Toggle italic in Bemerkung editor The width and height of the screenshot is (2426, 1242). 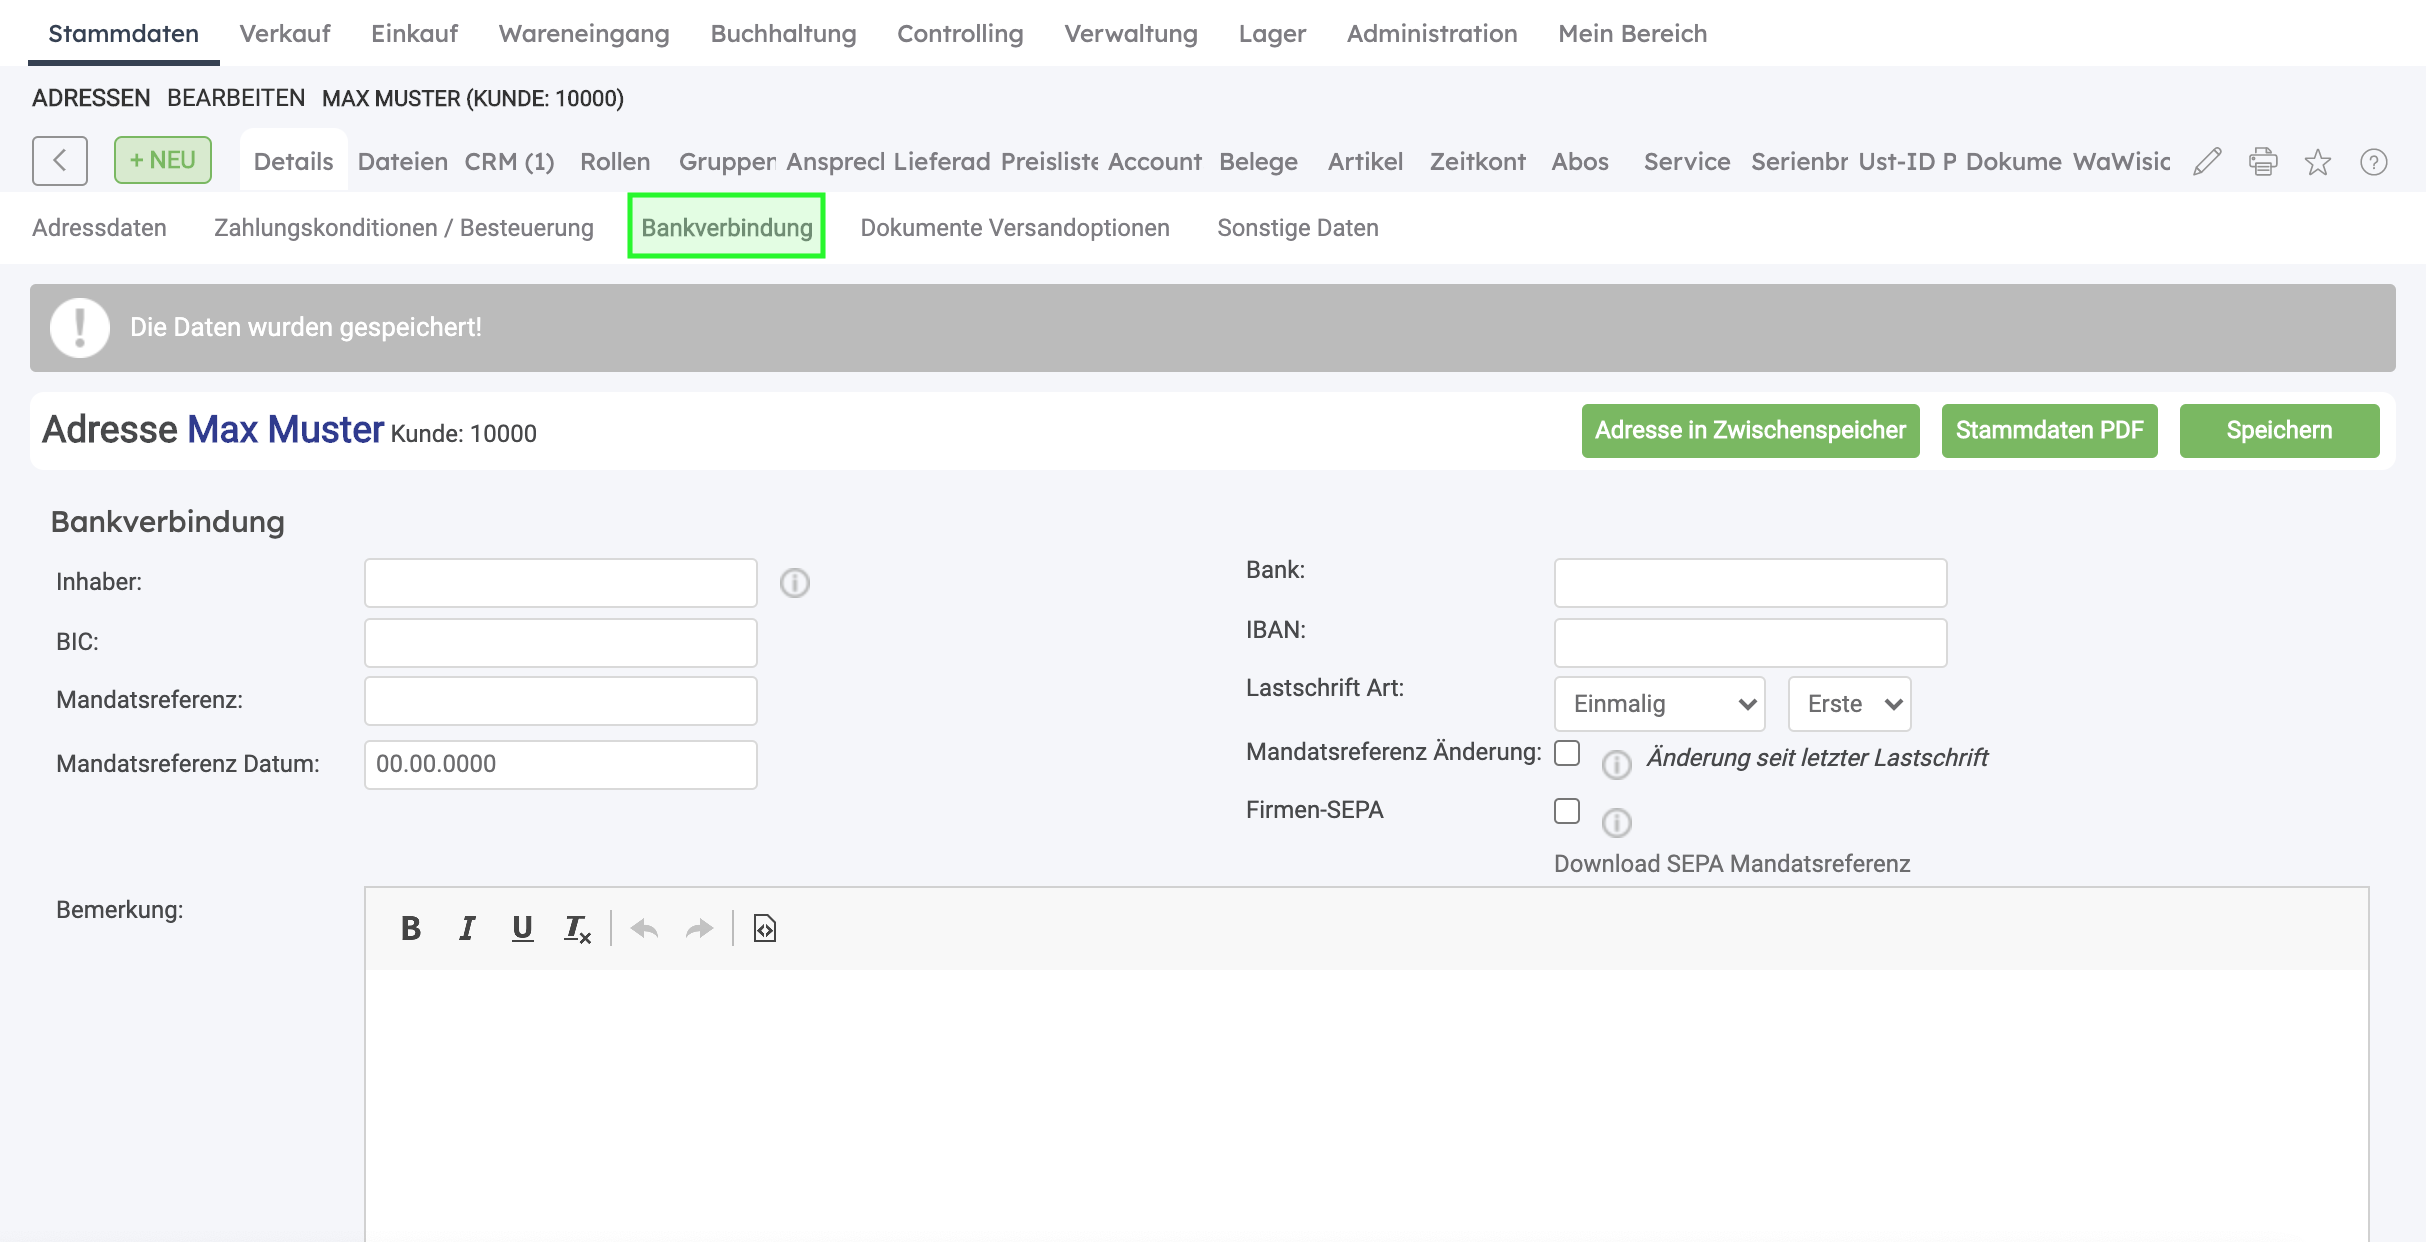tap(466, 929)
